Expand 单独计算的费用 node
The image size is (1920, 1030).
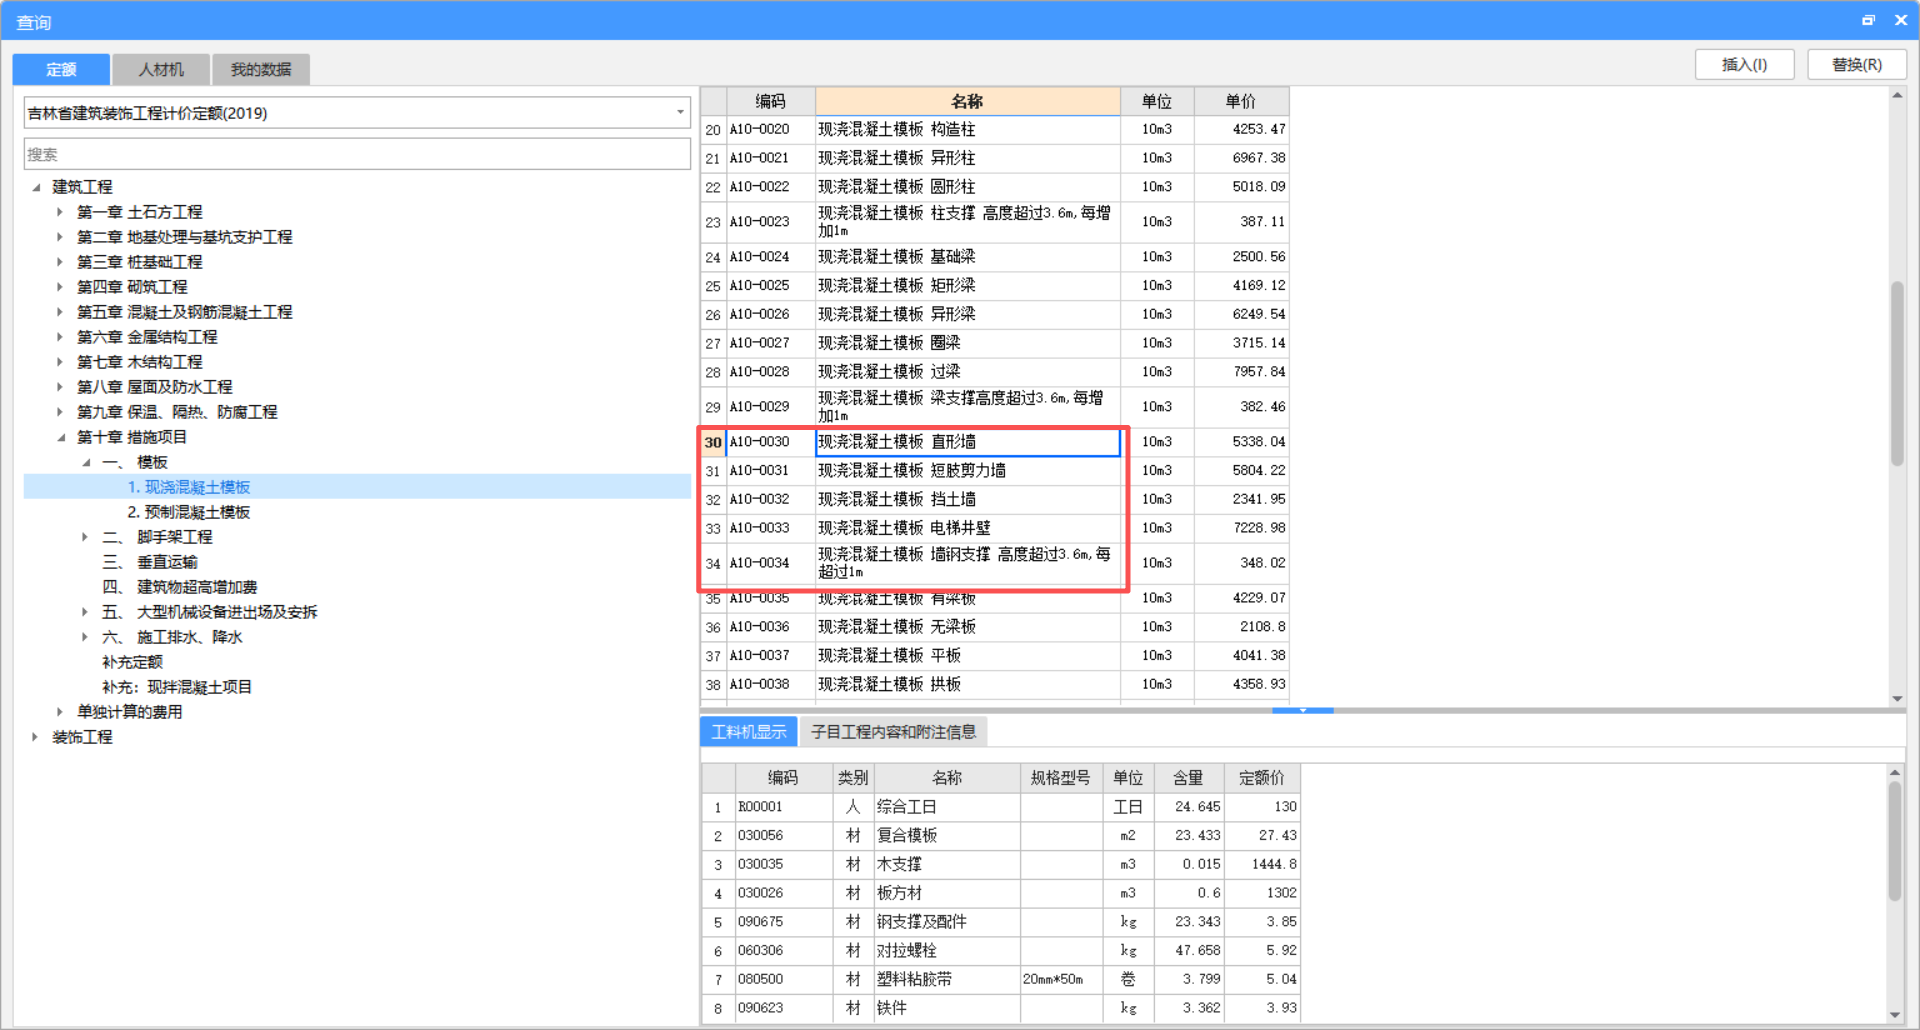tap(60, 712)
